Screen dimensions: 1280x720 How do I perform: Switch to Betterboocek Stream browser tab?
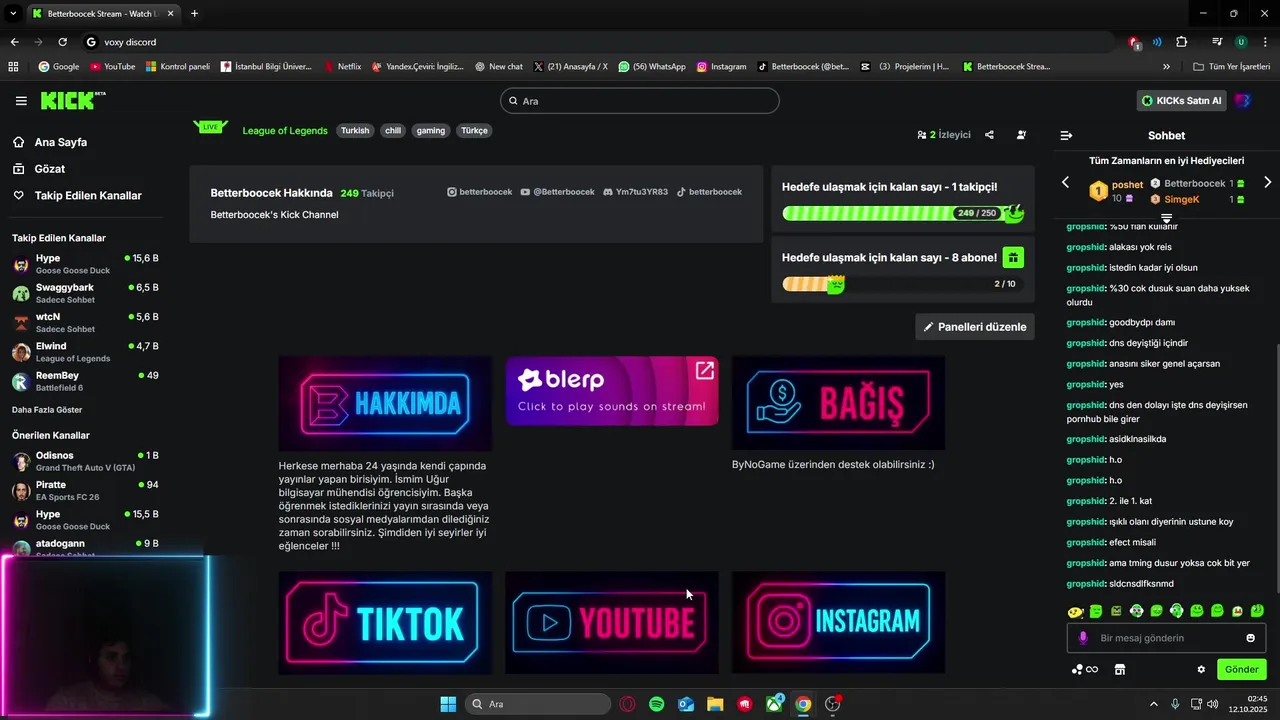coord(103,14)
